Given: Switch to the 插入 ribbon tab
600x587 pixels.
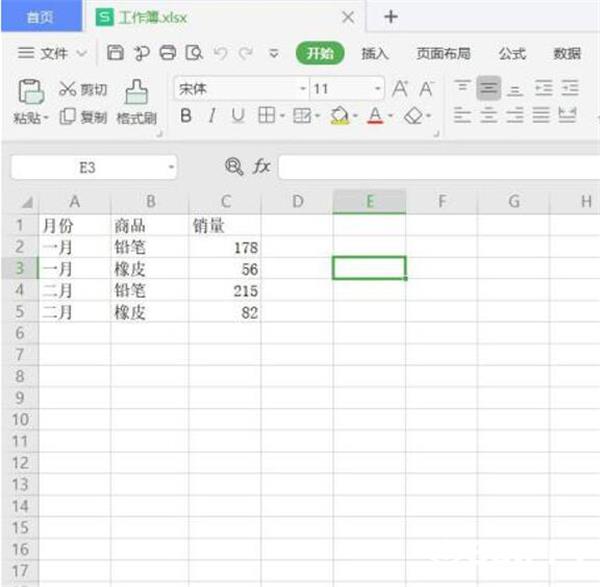Looking at the screenshot, I should pos(375,53).
